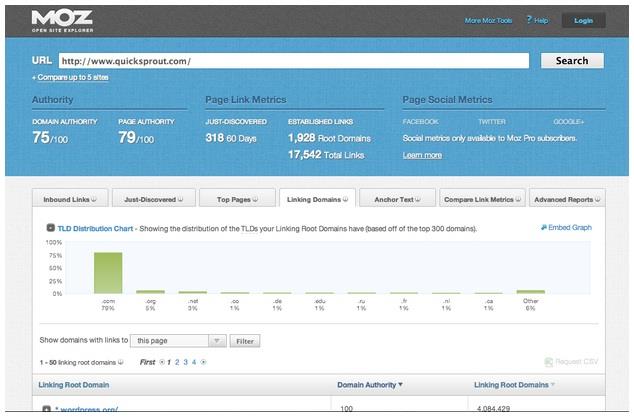Click the '318 60 Days' just-discovered value
Image resolution: width=634 pixels, height=418 pixels.
pyautogui.click(x=231, y=138)
